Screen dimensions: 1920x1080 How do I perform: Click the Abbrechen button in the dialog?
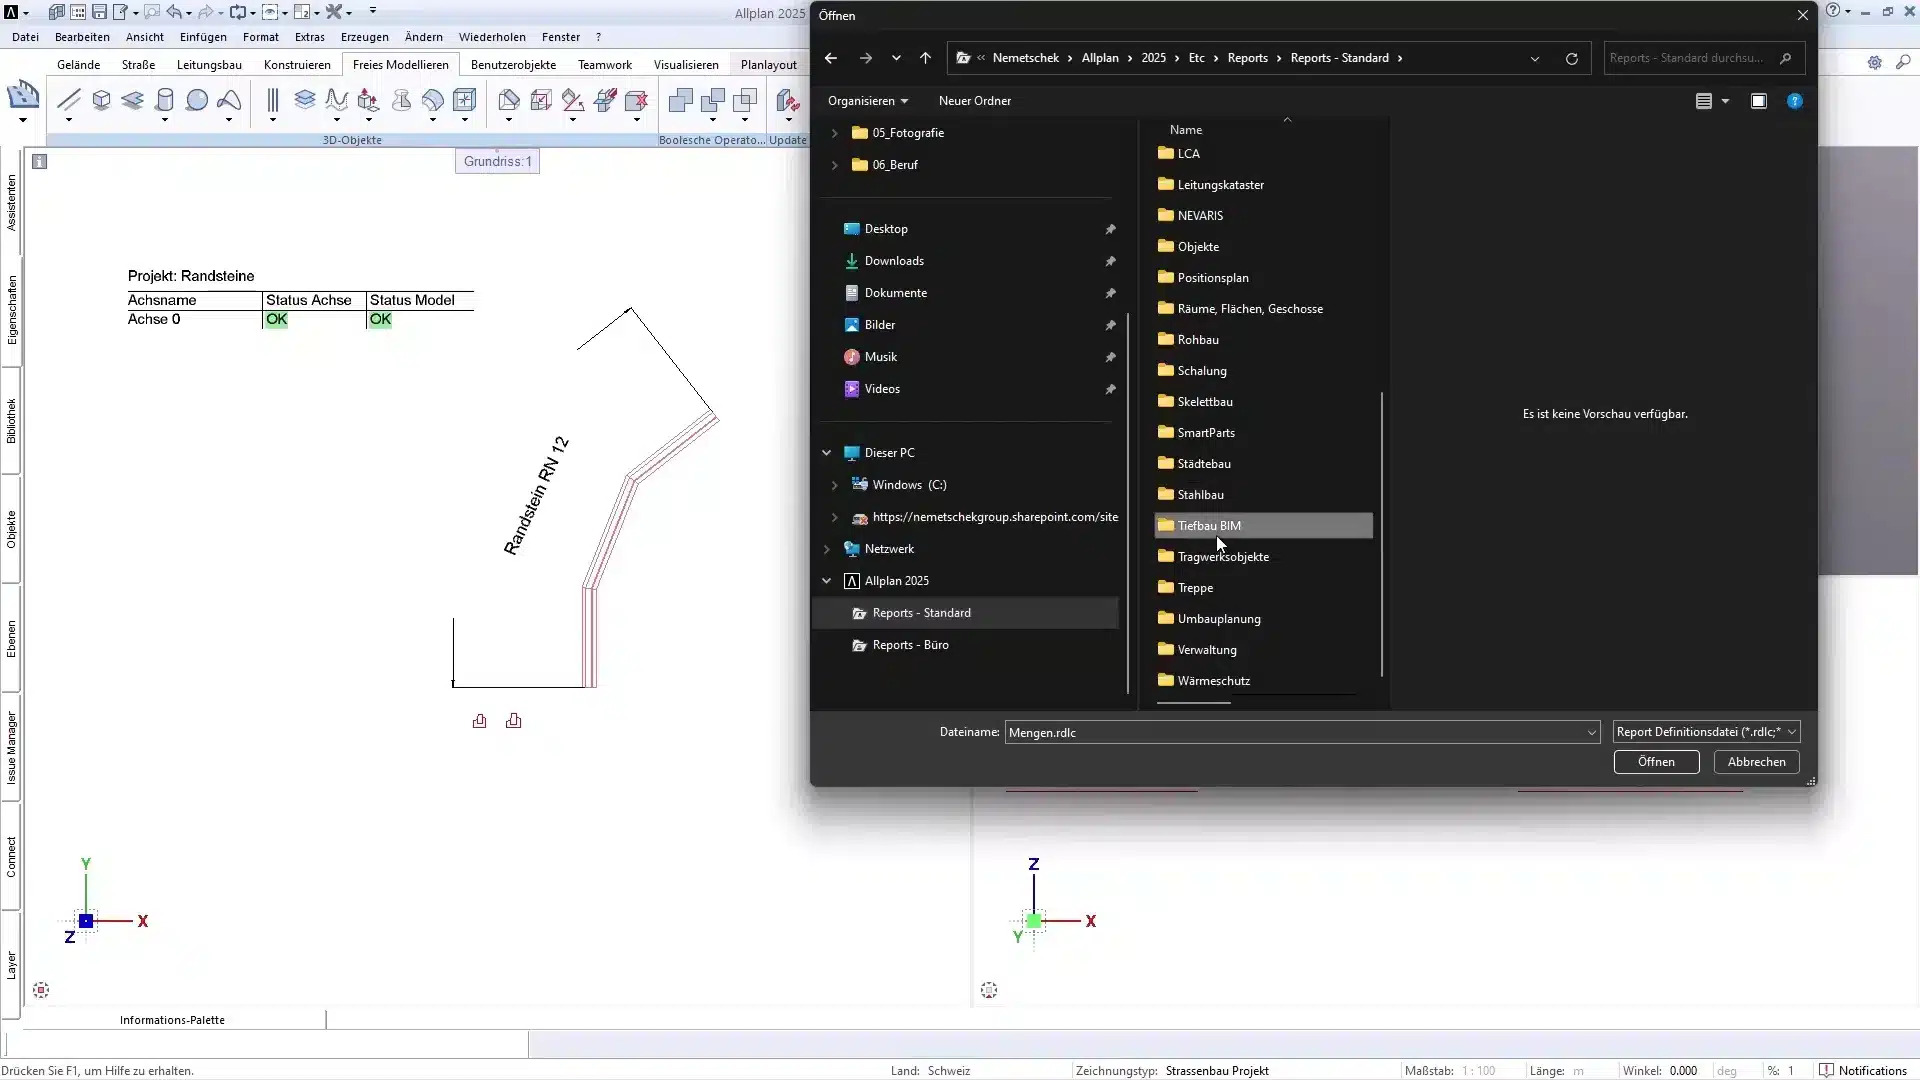click(x=1755, y=762)
